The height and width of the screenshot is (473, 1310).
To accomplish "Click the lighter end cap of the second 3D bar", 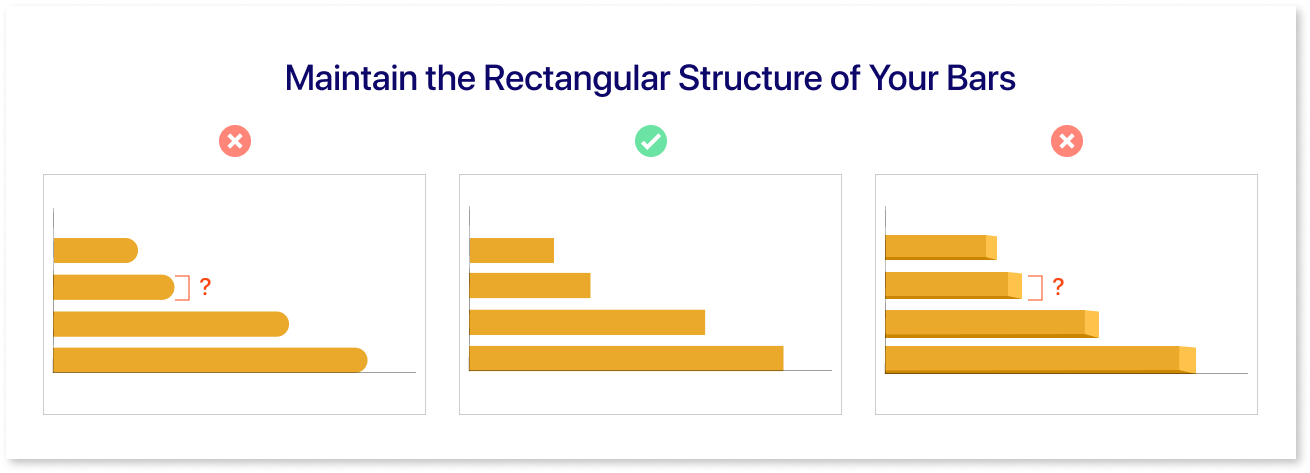I will 1014,285.
